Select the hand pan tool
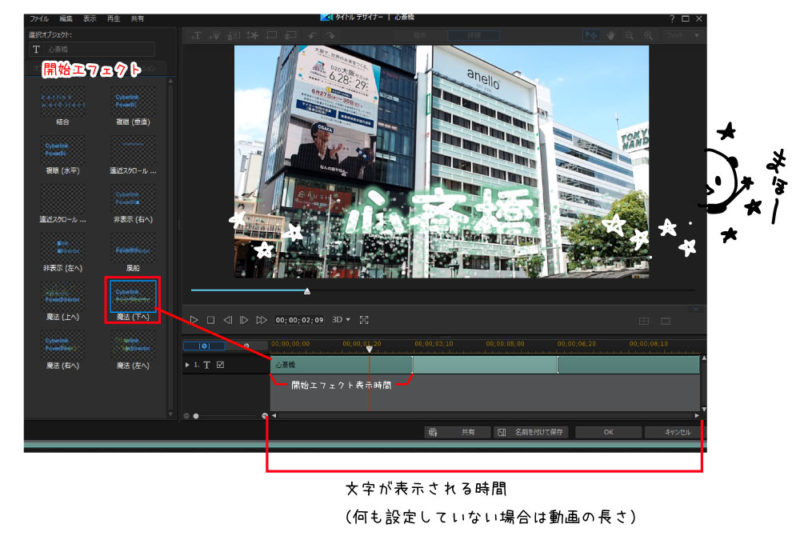The image size is (800, 552). (609, 35)
